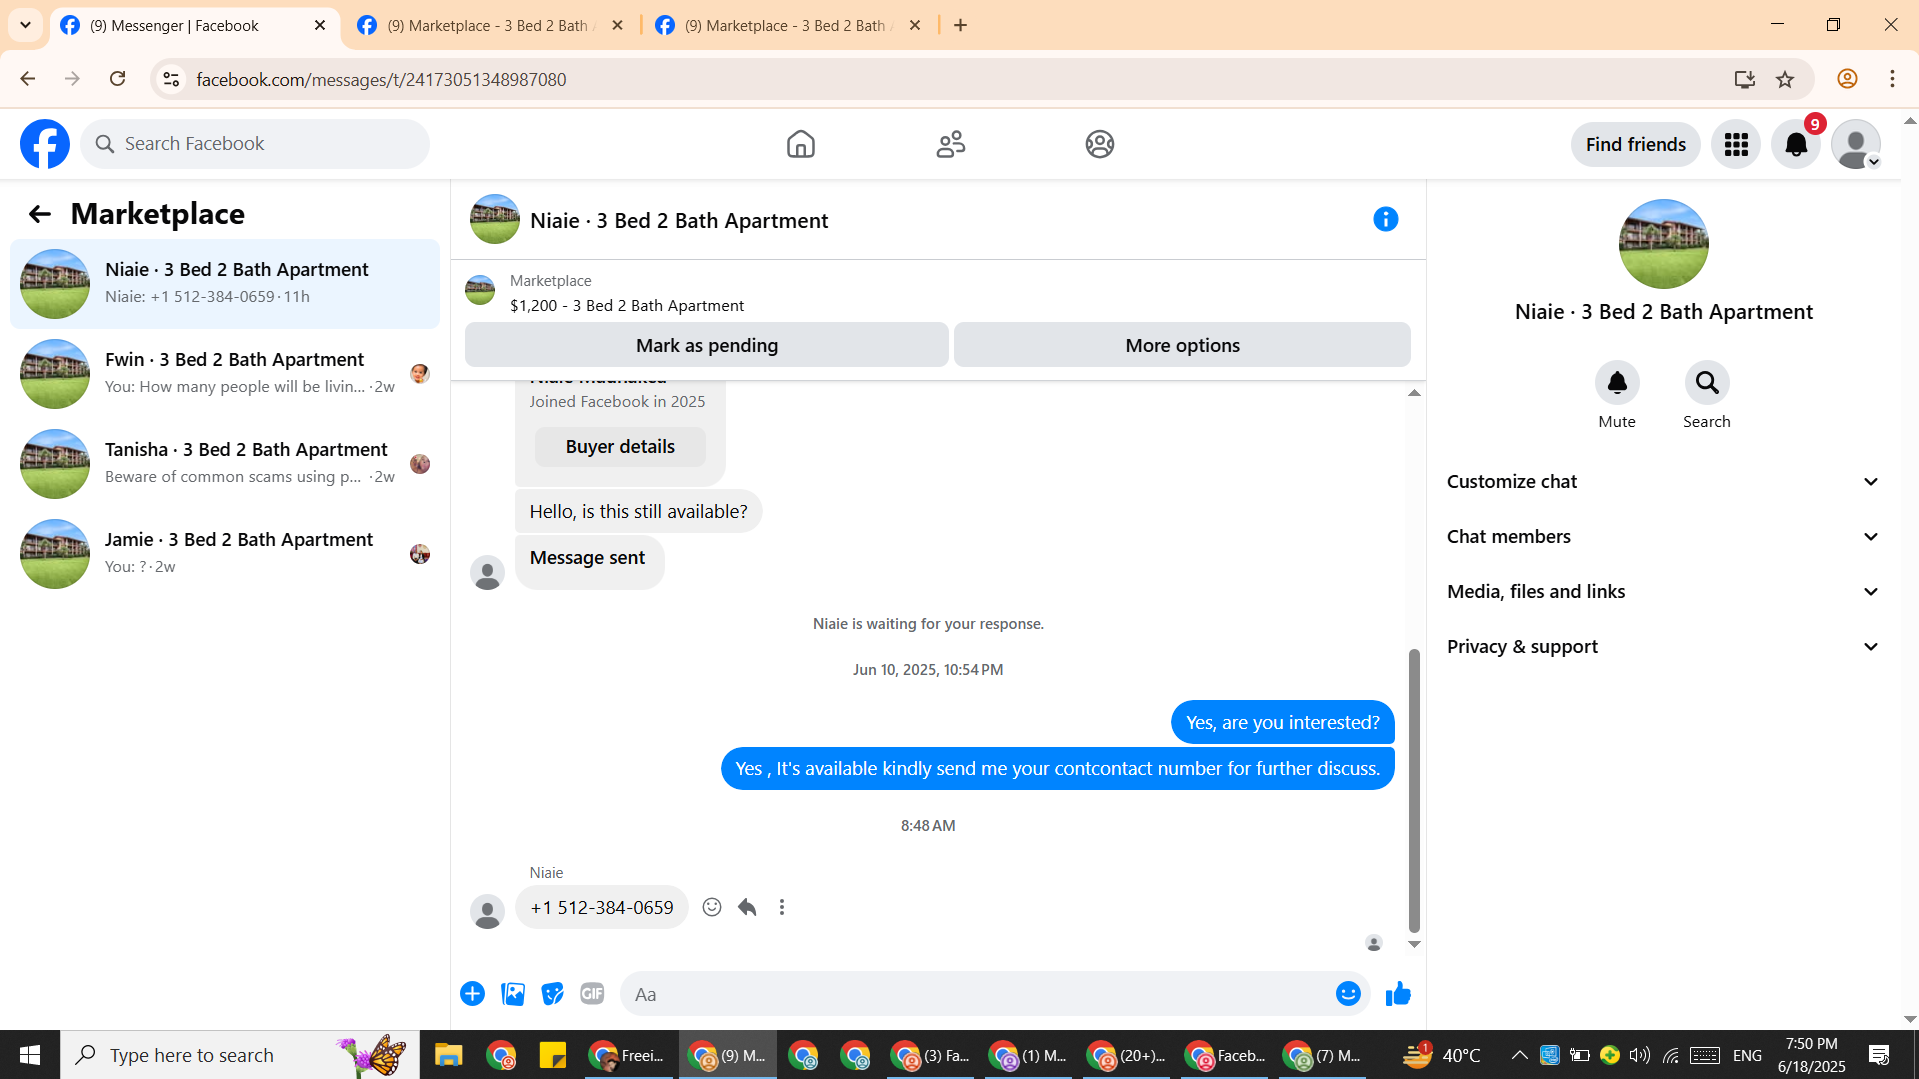
Task: Attach a photo or file
Action: [x=513, y=994]
